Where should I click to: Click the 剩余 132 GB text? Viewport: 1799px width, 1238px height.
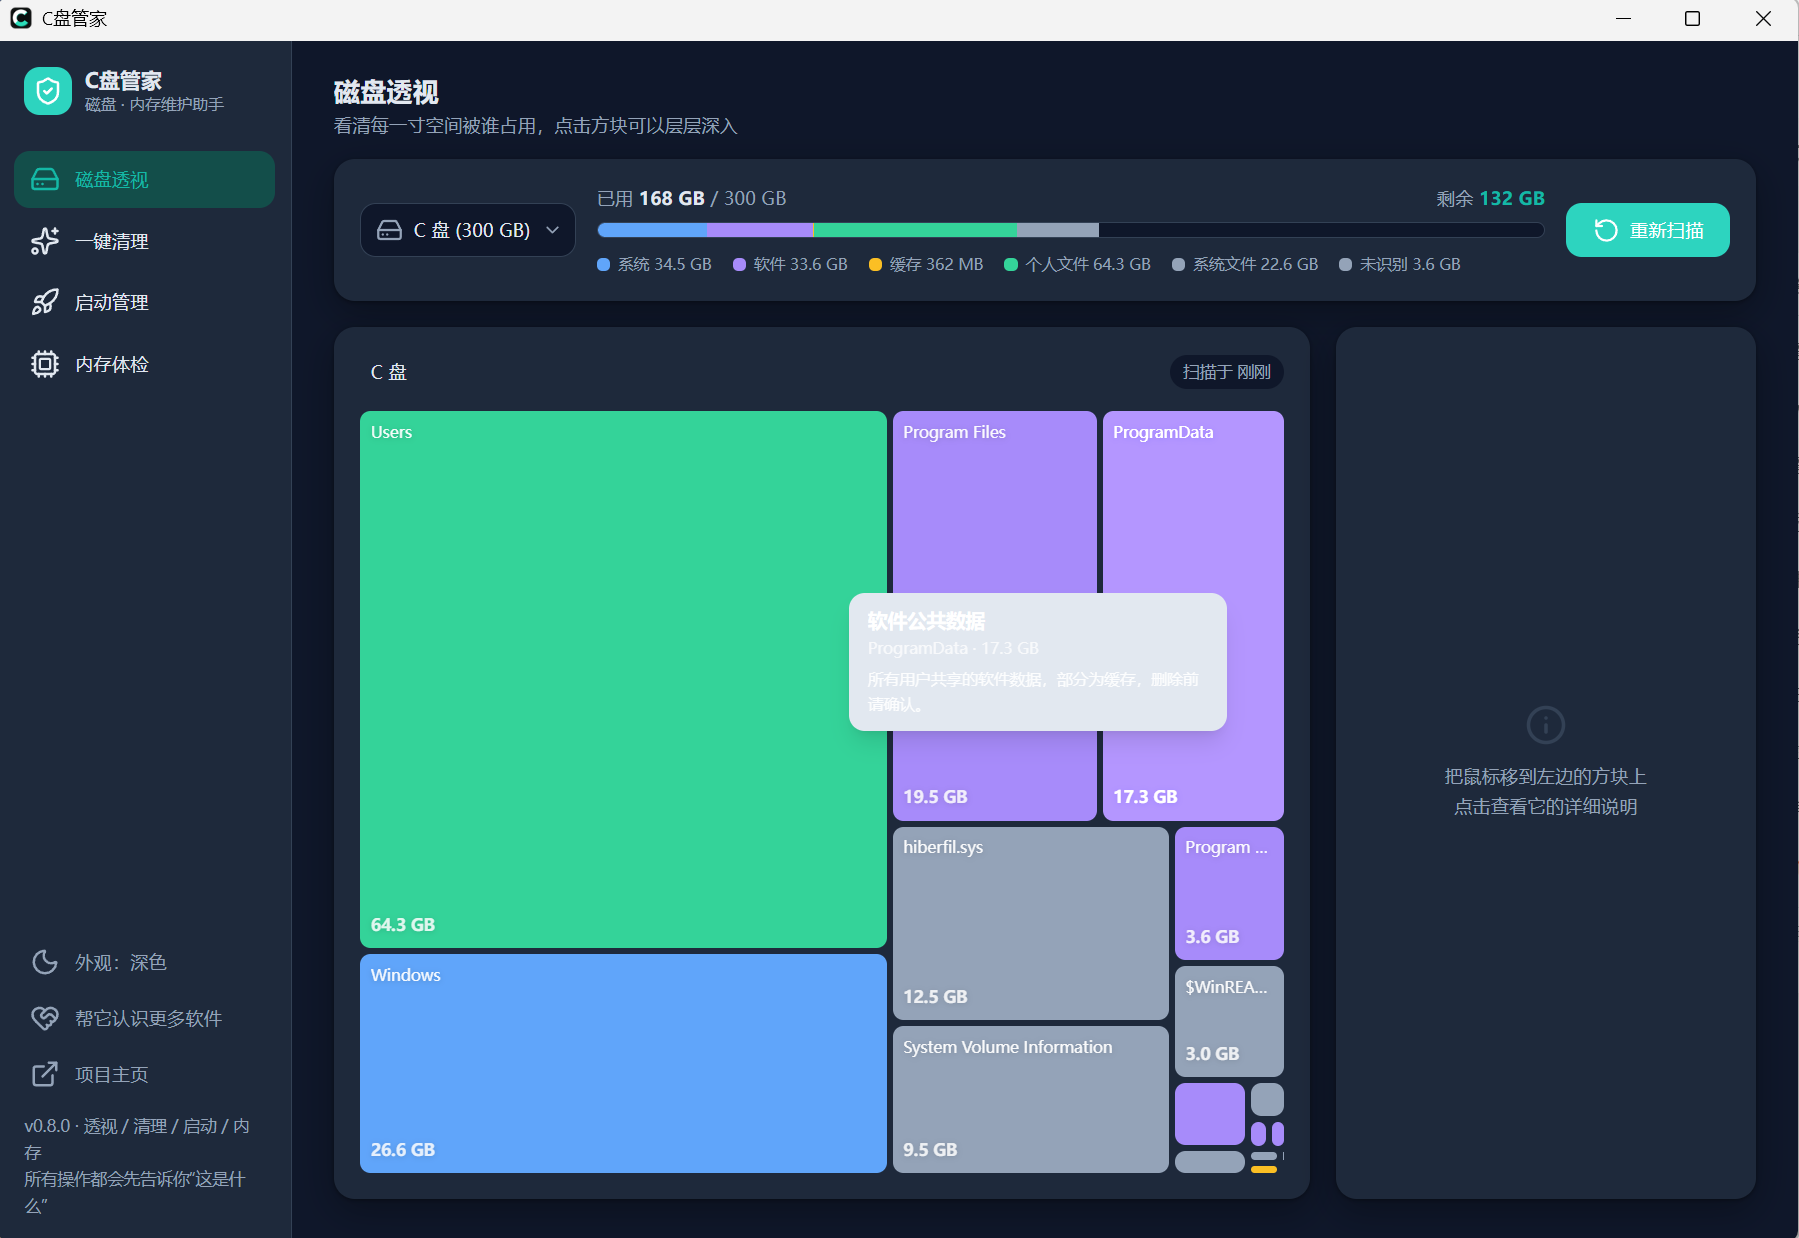click(x=1490, y=198)
